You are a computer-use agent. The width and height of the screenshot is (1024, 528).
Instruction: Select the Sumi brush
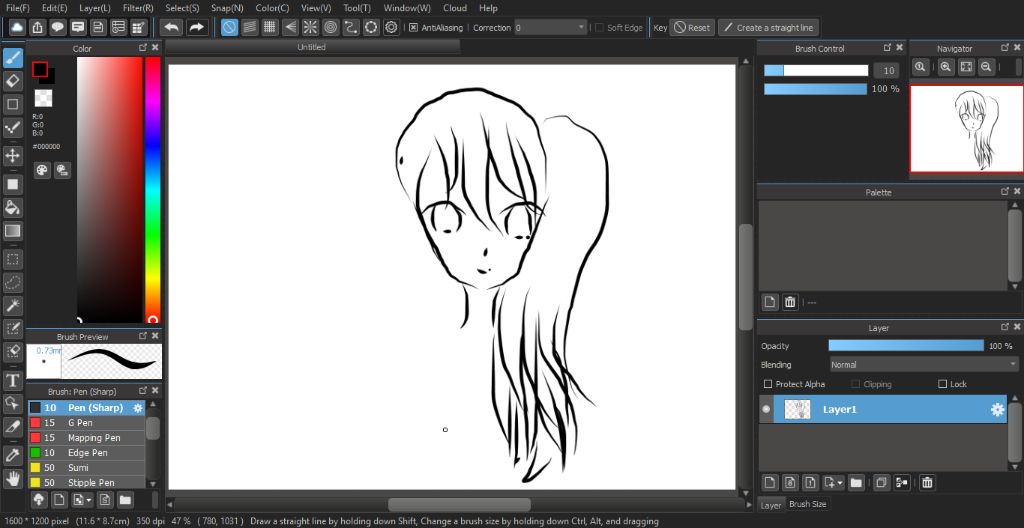click(x=86, y=468)
